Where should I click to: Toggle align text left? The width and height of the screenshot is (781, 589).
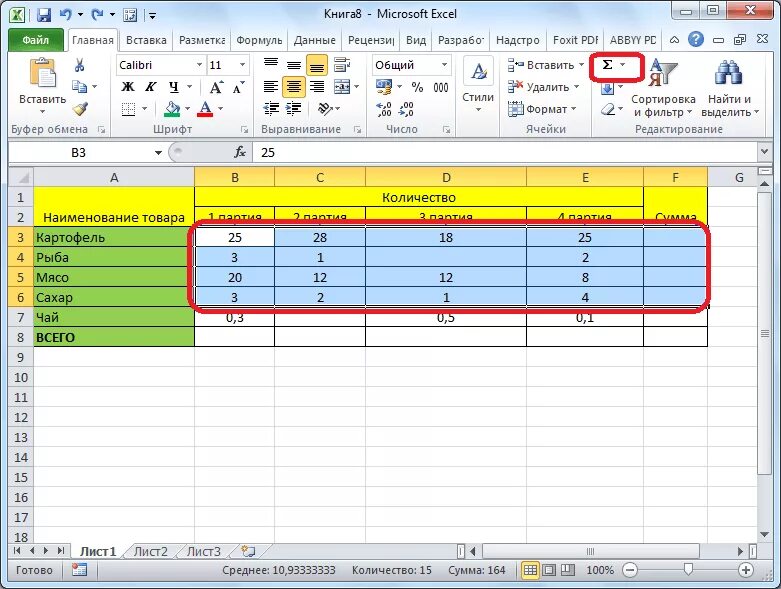(x=271, y=87)
